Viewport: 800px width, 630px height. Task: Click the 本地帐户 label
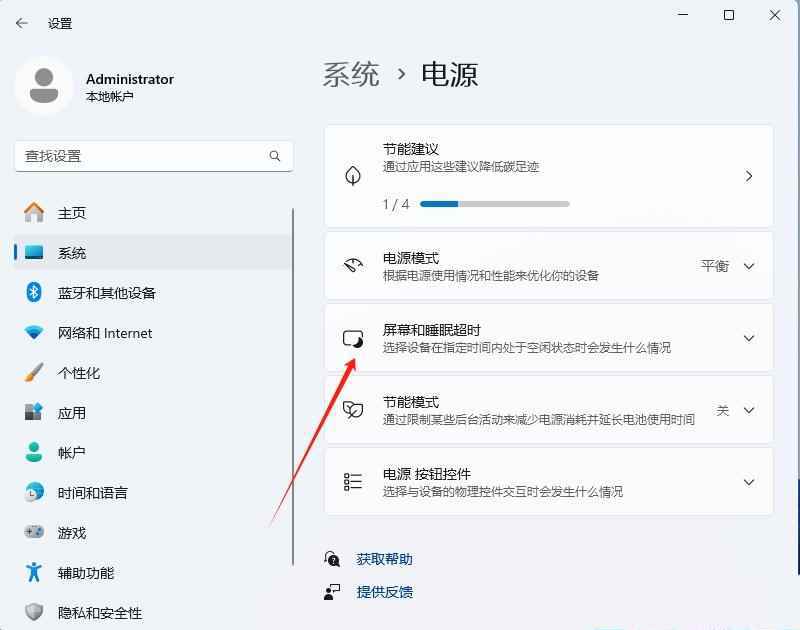coord(110,96)
